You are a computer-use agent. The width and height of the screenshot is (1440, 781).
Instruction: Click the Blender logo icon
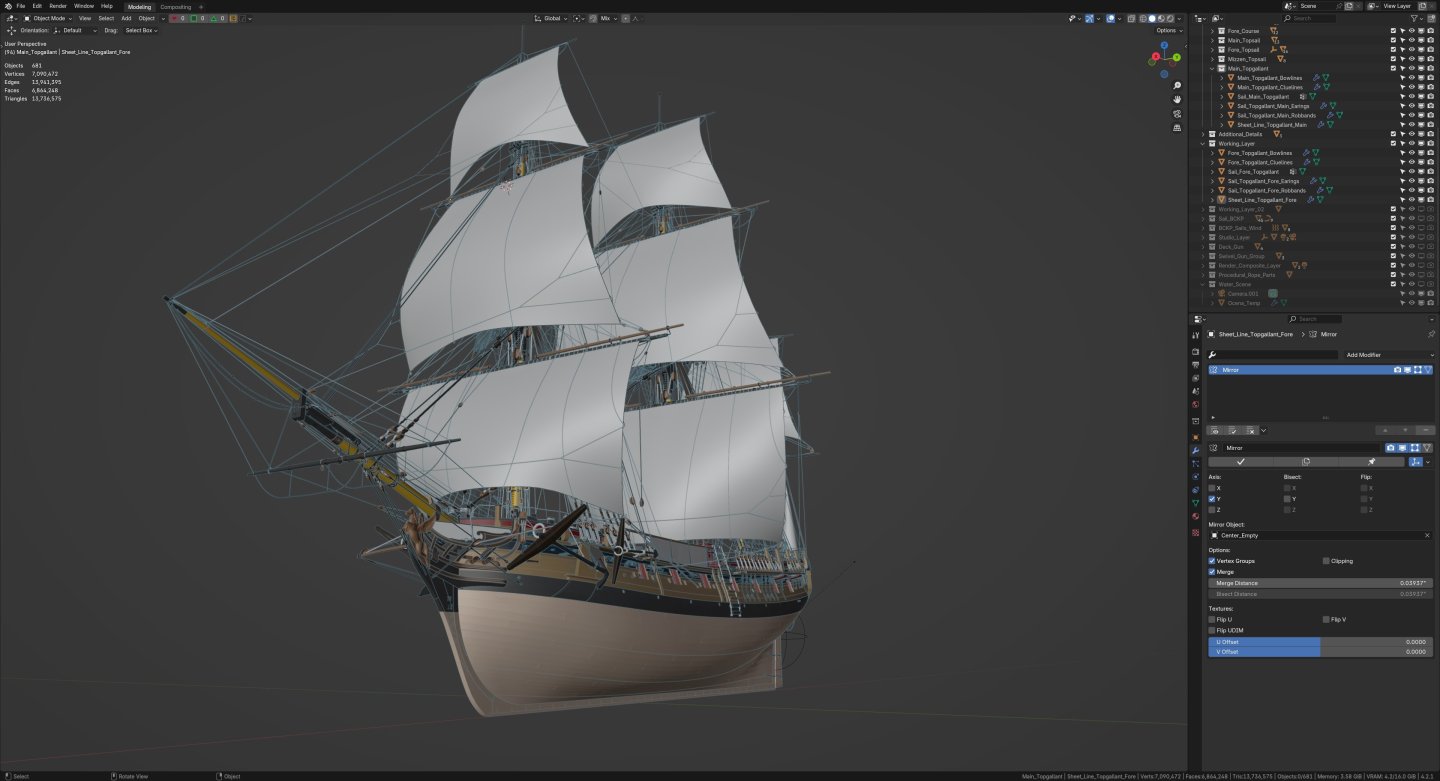[x=7, y=6]
